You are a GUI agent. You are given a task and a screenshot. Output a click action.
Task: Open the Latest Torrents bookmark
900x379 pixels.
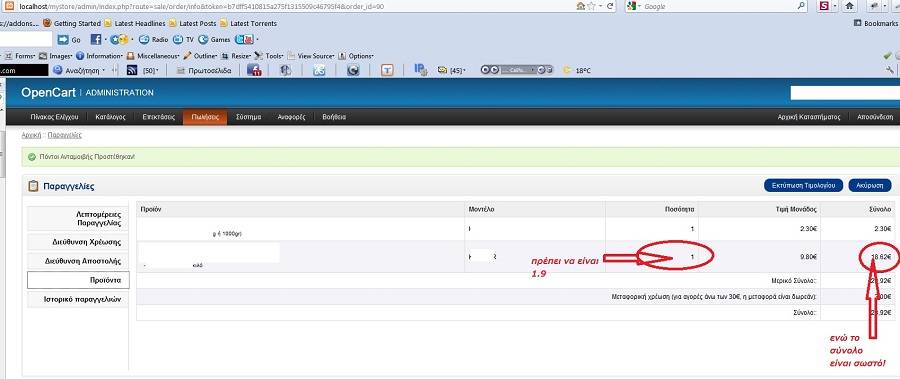pos(248,24)
